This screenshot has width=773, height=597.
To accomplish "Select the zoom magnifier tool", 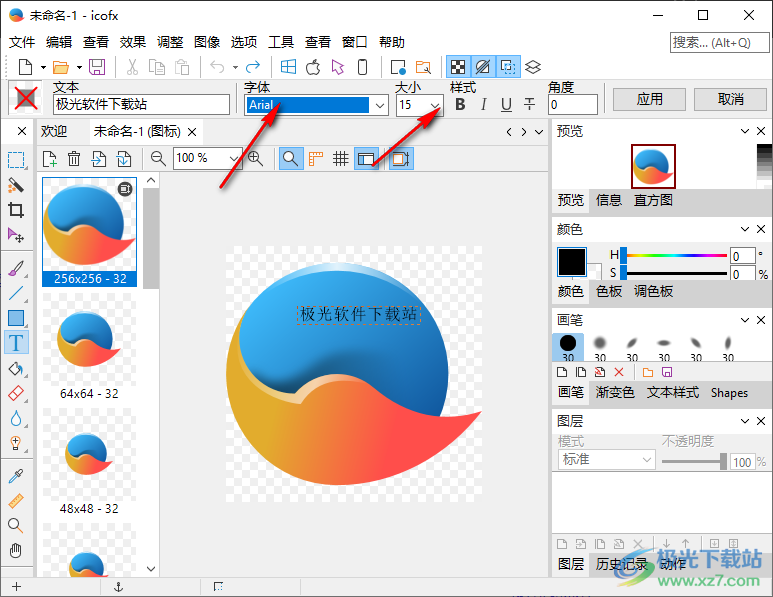I will pyautogui.click(x=16, y=526).
